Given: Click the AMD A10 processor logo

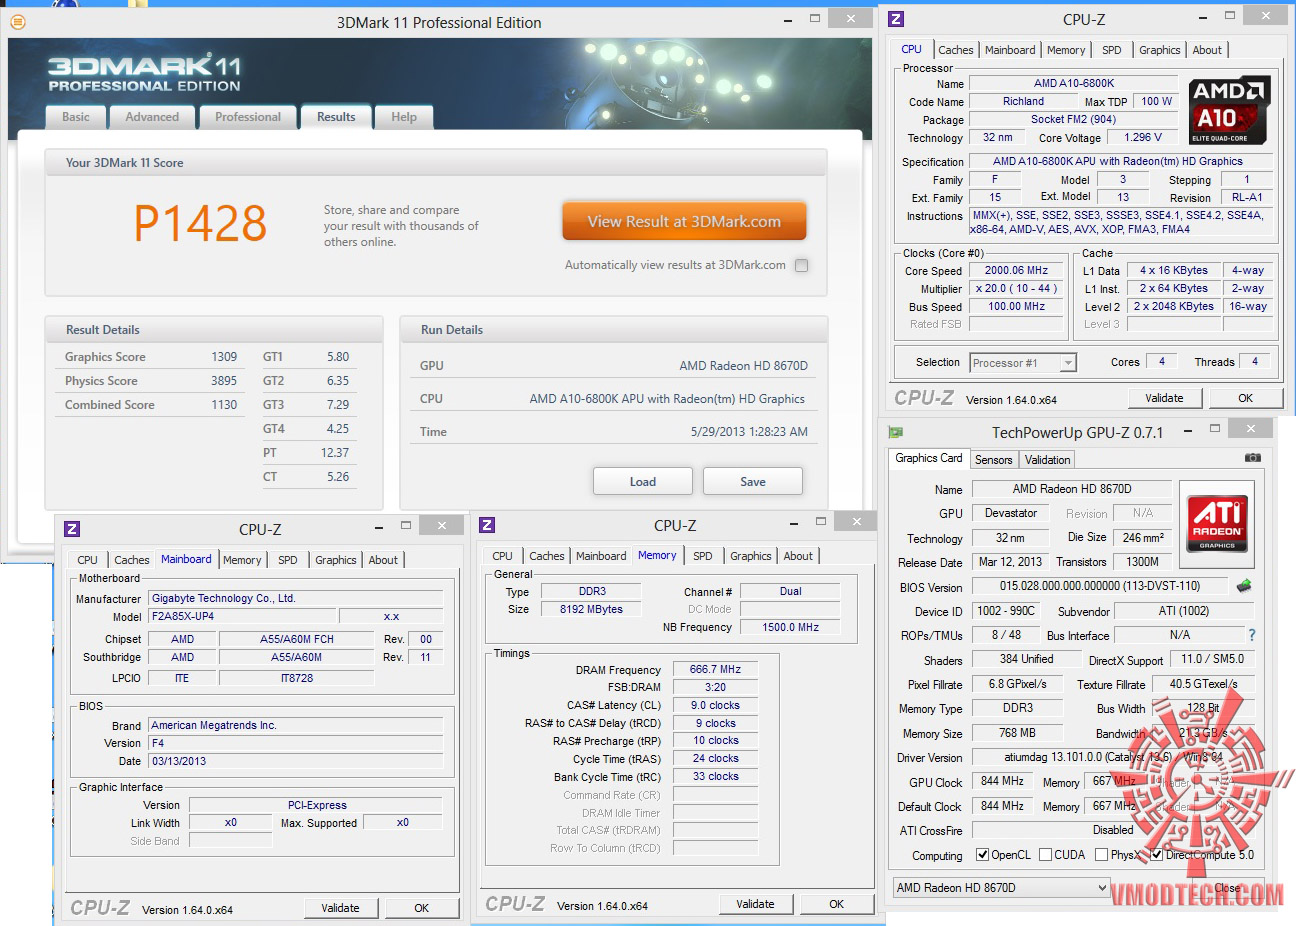Looking at the screenshot, I should click(1230, 110).
